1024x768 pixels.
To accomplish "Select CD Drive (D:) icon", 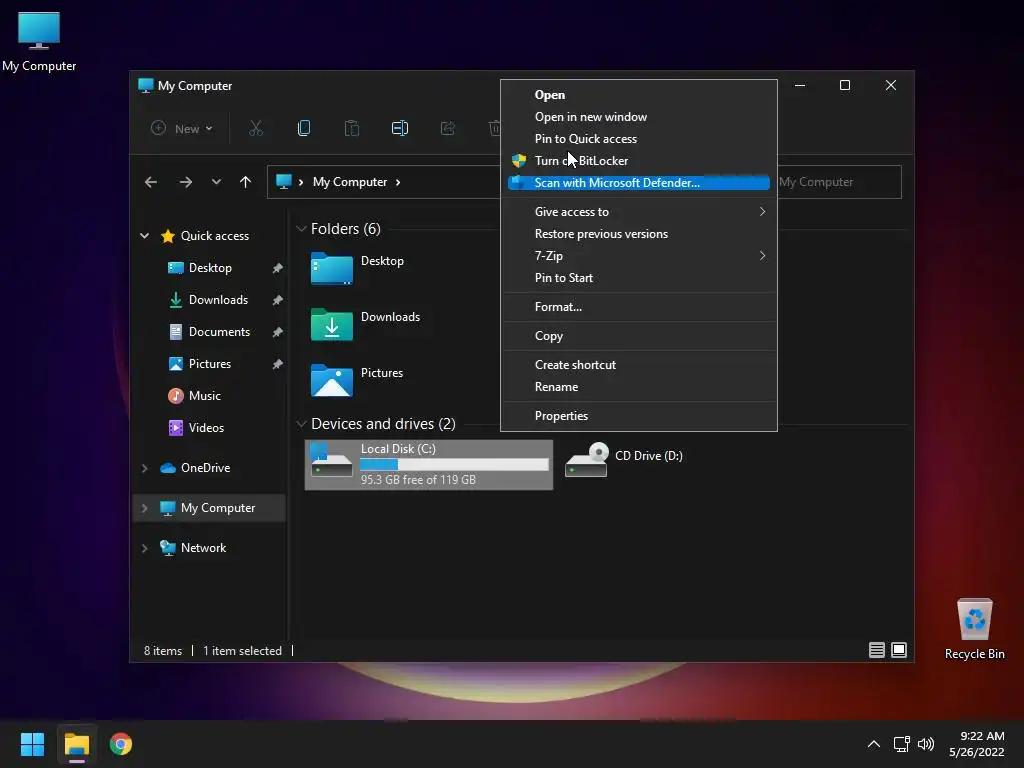I will coord(586,460).
